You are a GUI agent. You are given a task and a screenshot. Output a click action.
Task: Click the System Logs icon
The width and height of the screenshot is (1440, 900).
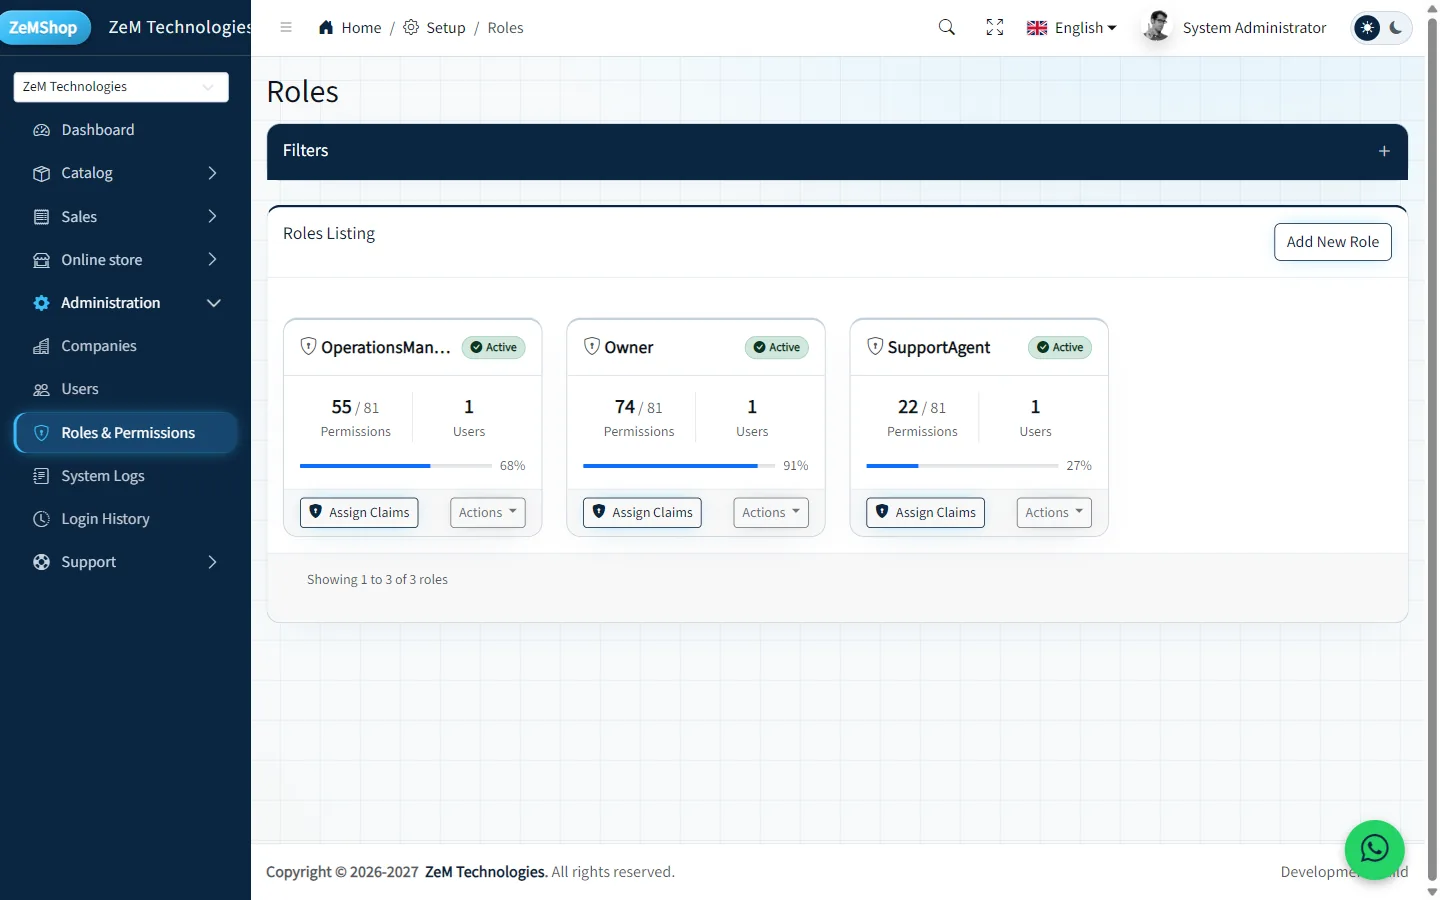[41, 476]
